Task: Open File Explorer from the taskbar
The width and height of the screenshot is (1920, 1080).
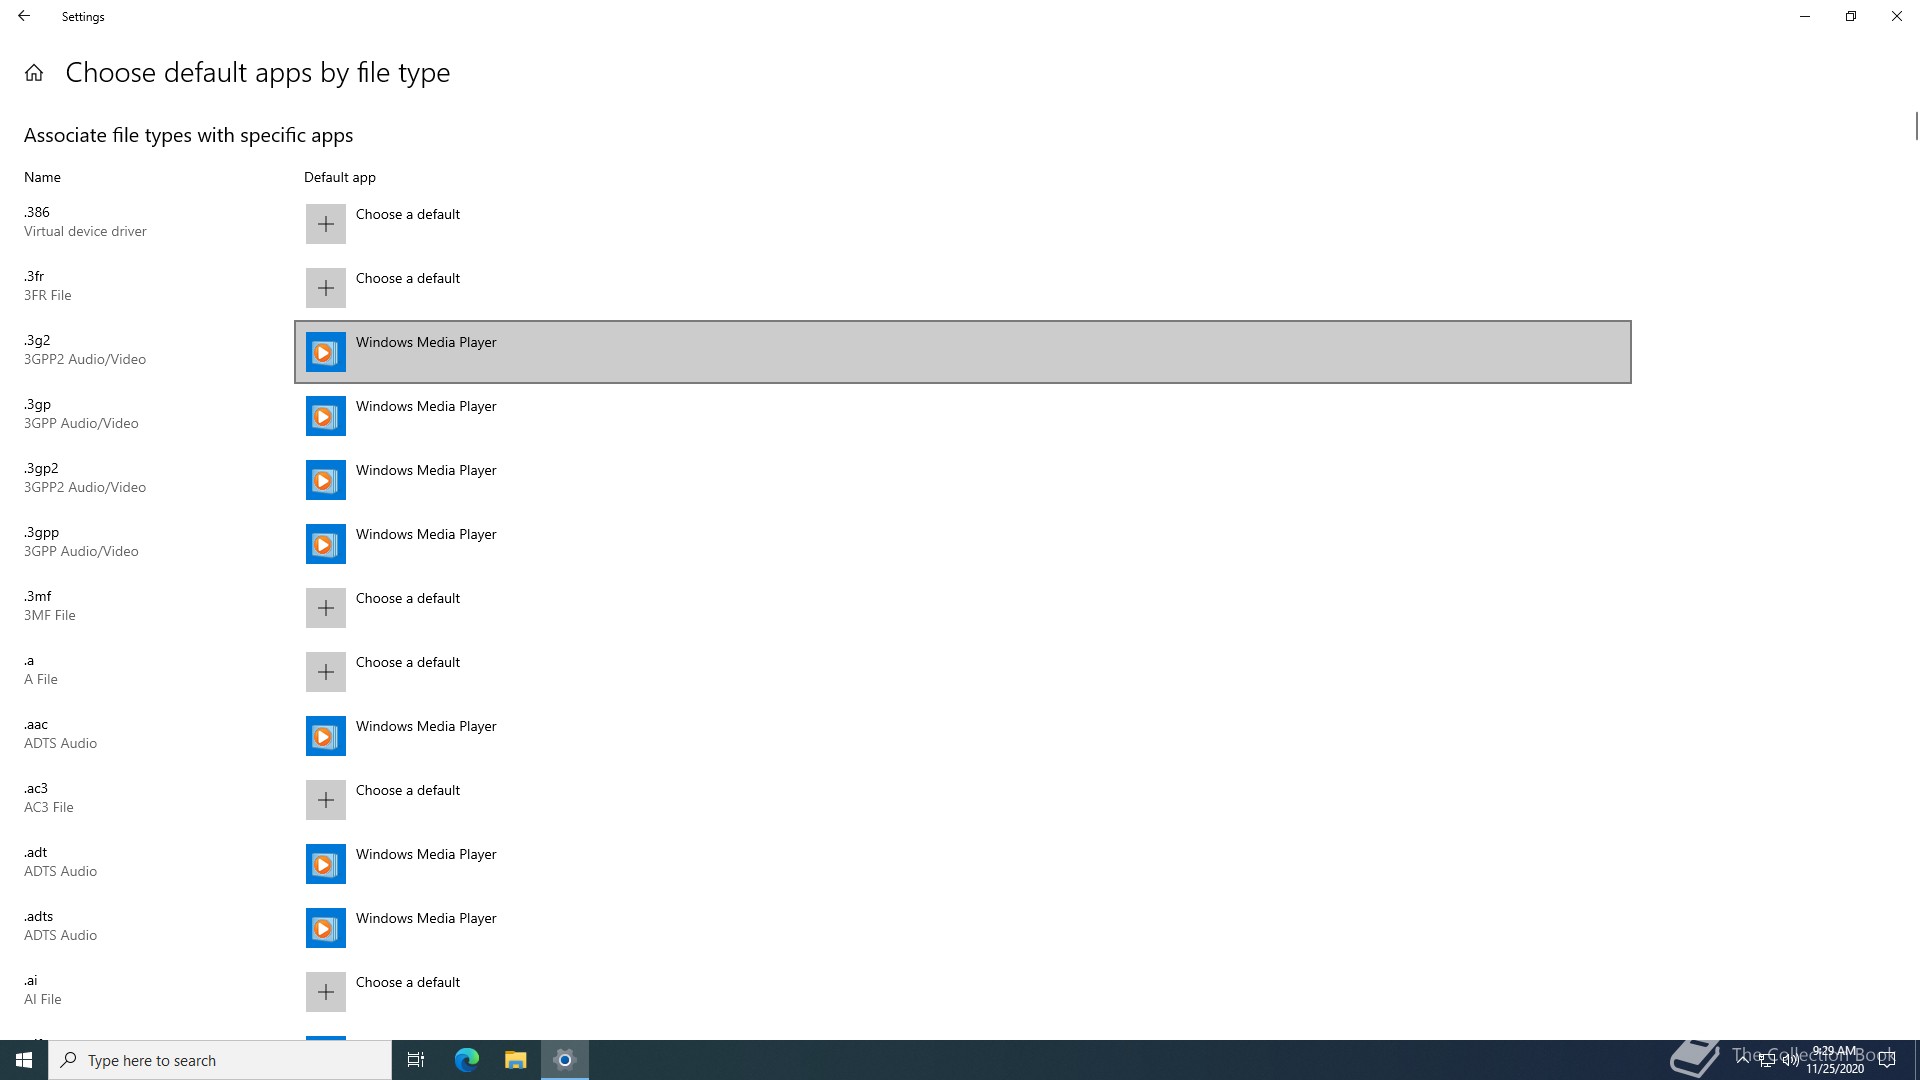Action: (515, 1060)
